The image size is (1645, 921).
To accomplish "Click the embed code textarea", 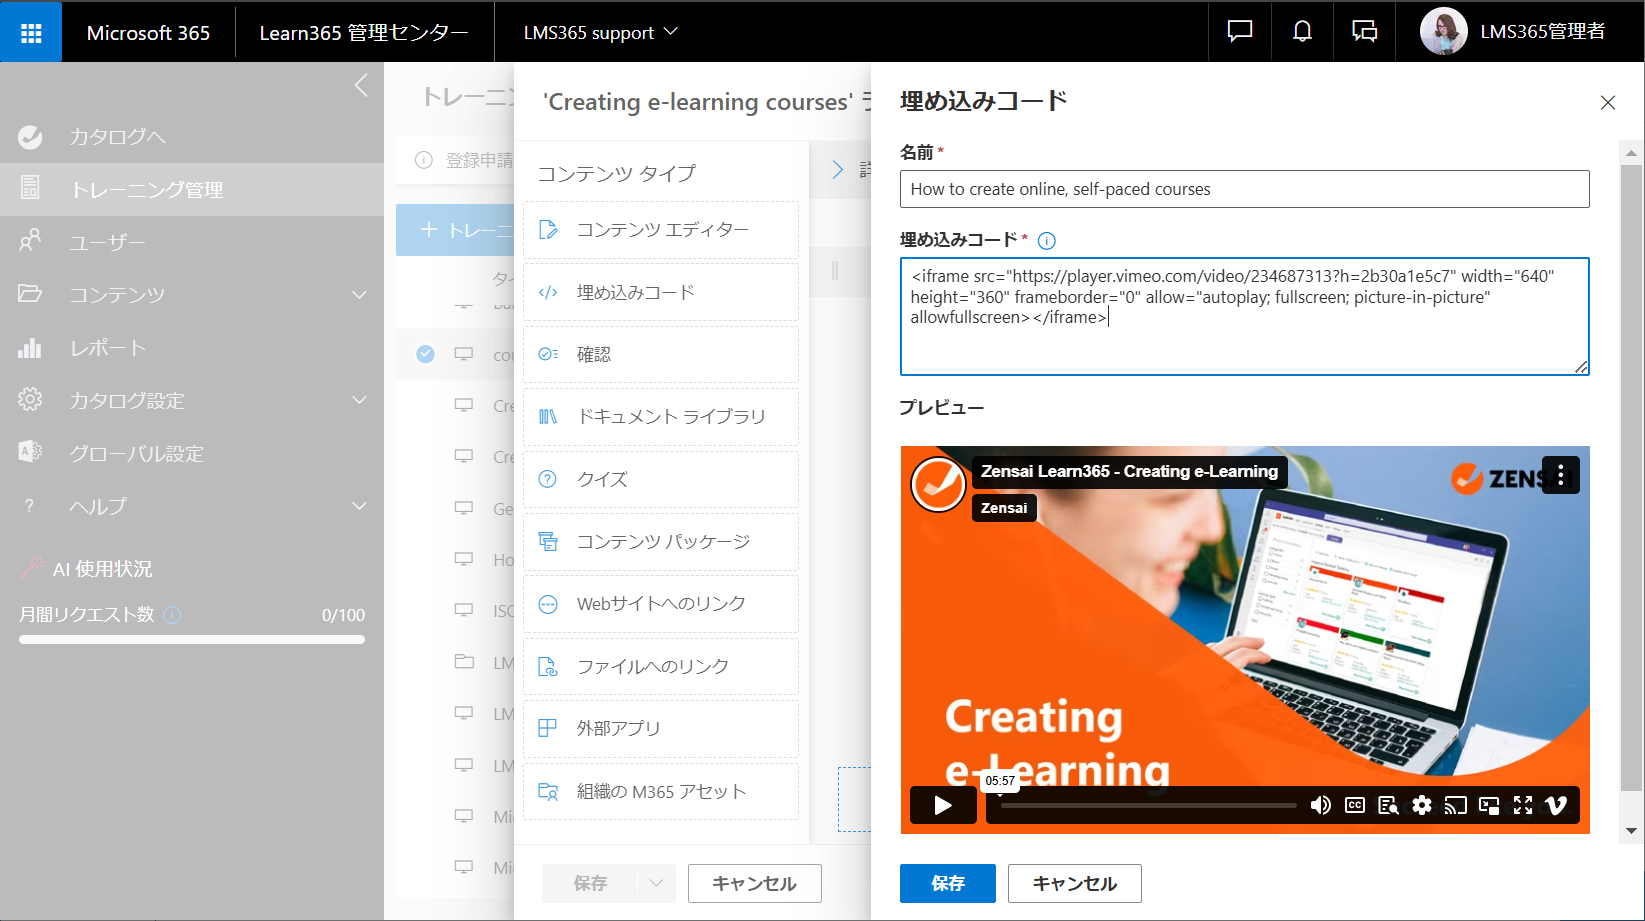I will pos(1244,317).
